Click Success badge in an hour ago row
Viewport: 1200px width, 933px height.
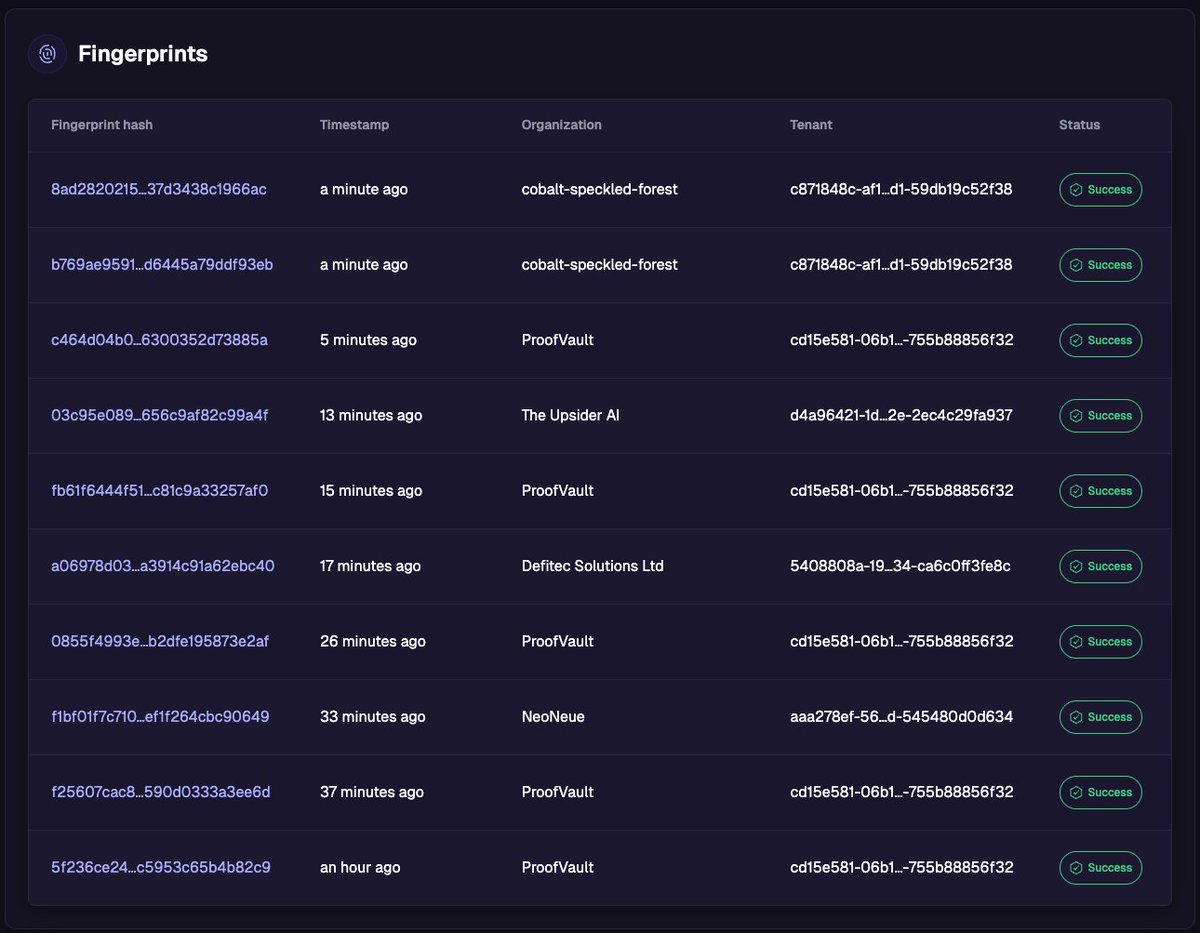1100,868
